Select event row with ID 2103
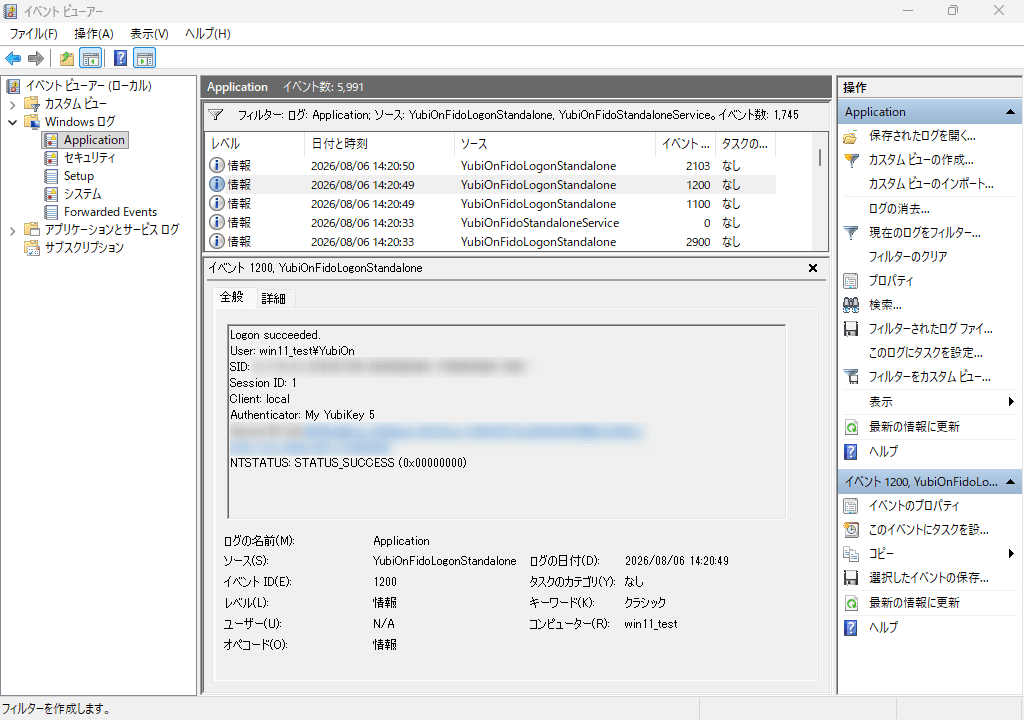 click(490, 166)
